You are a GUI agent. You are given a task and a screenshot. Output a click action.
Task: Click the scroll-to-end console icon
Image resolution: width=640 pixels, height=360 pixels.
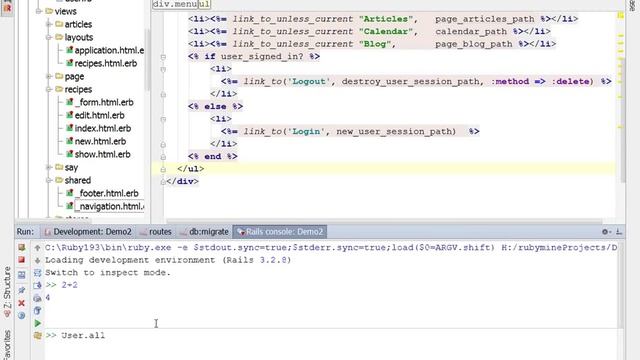pyautogui.click(x=37, y=285)
